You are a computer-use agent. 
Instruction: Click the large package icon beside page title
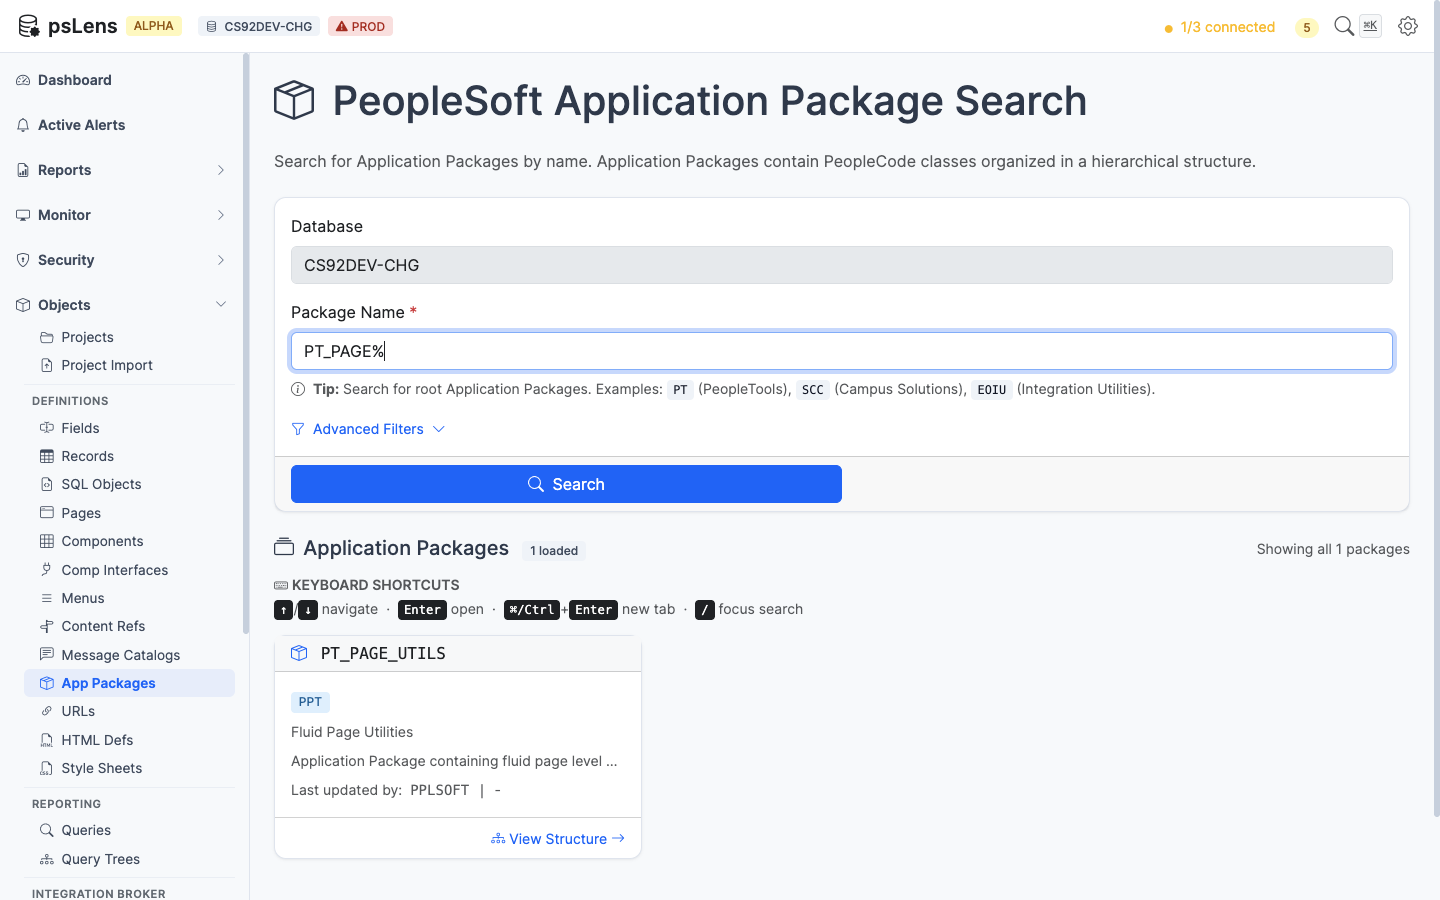(294, 101)
